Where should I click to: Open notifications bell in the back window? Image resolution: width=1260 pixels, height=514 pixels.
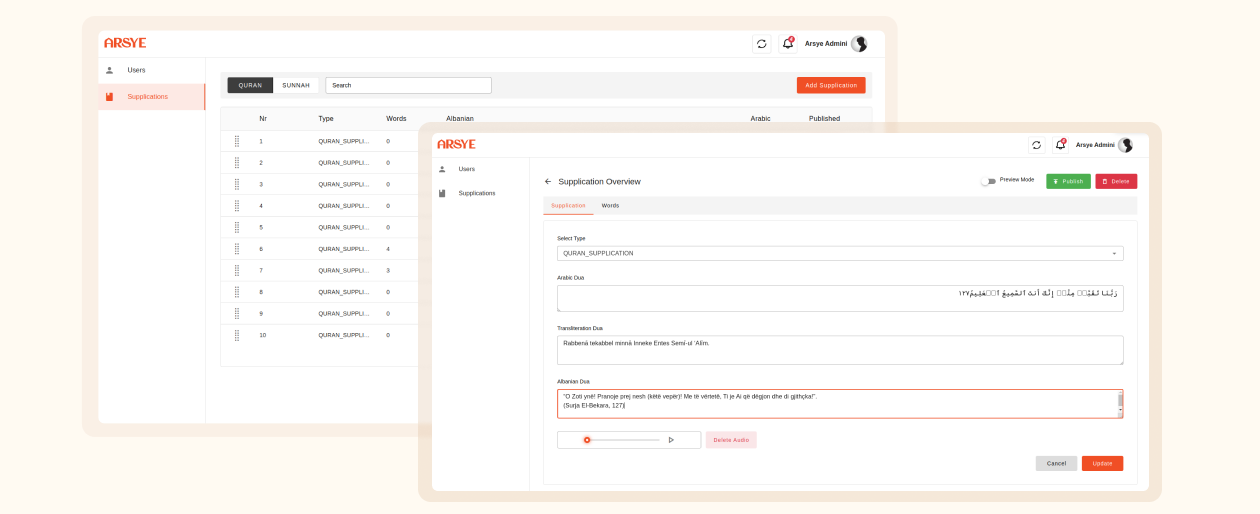[x=787, y=44]
